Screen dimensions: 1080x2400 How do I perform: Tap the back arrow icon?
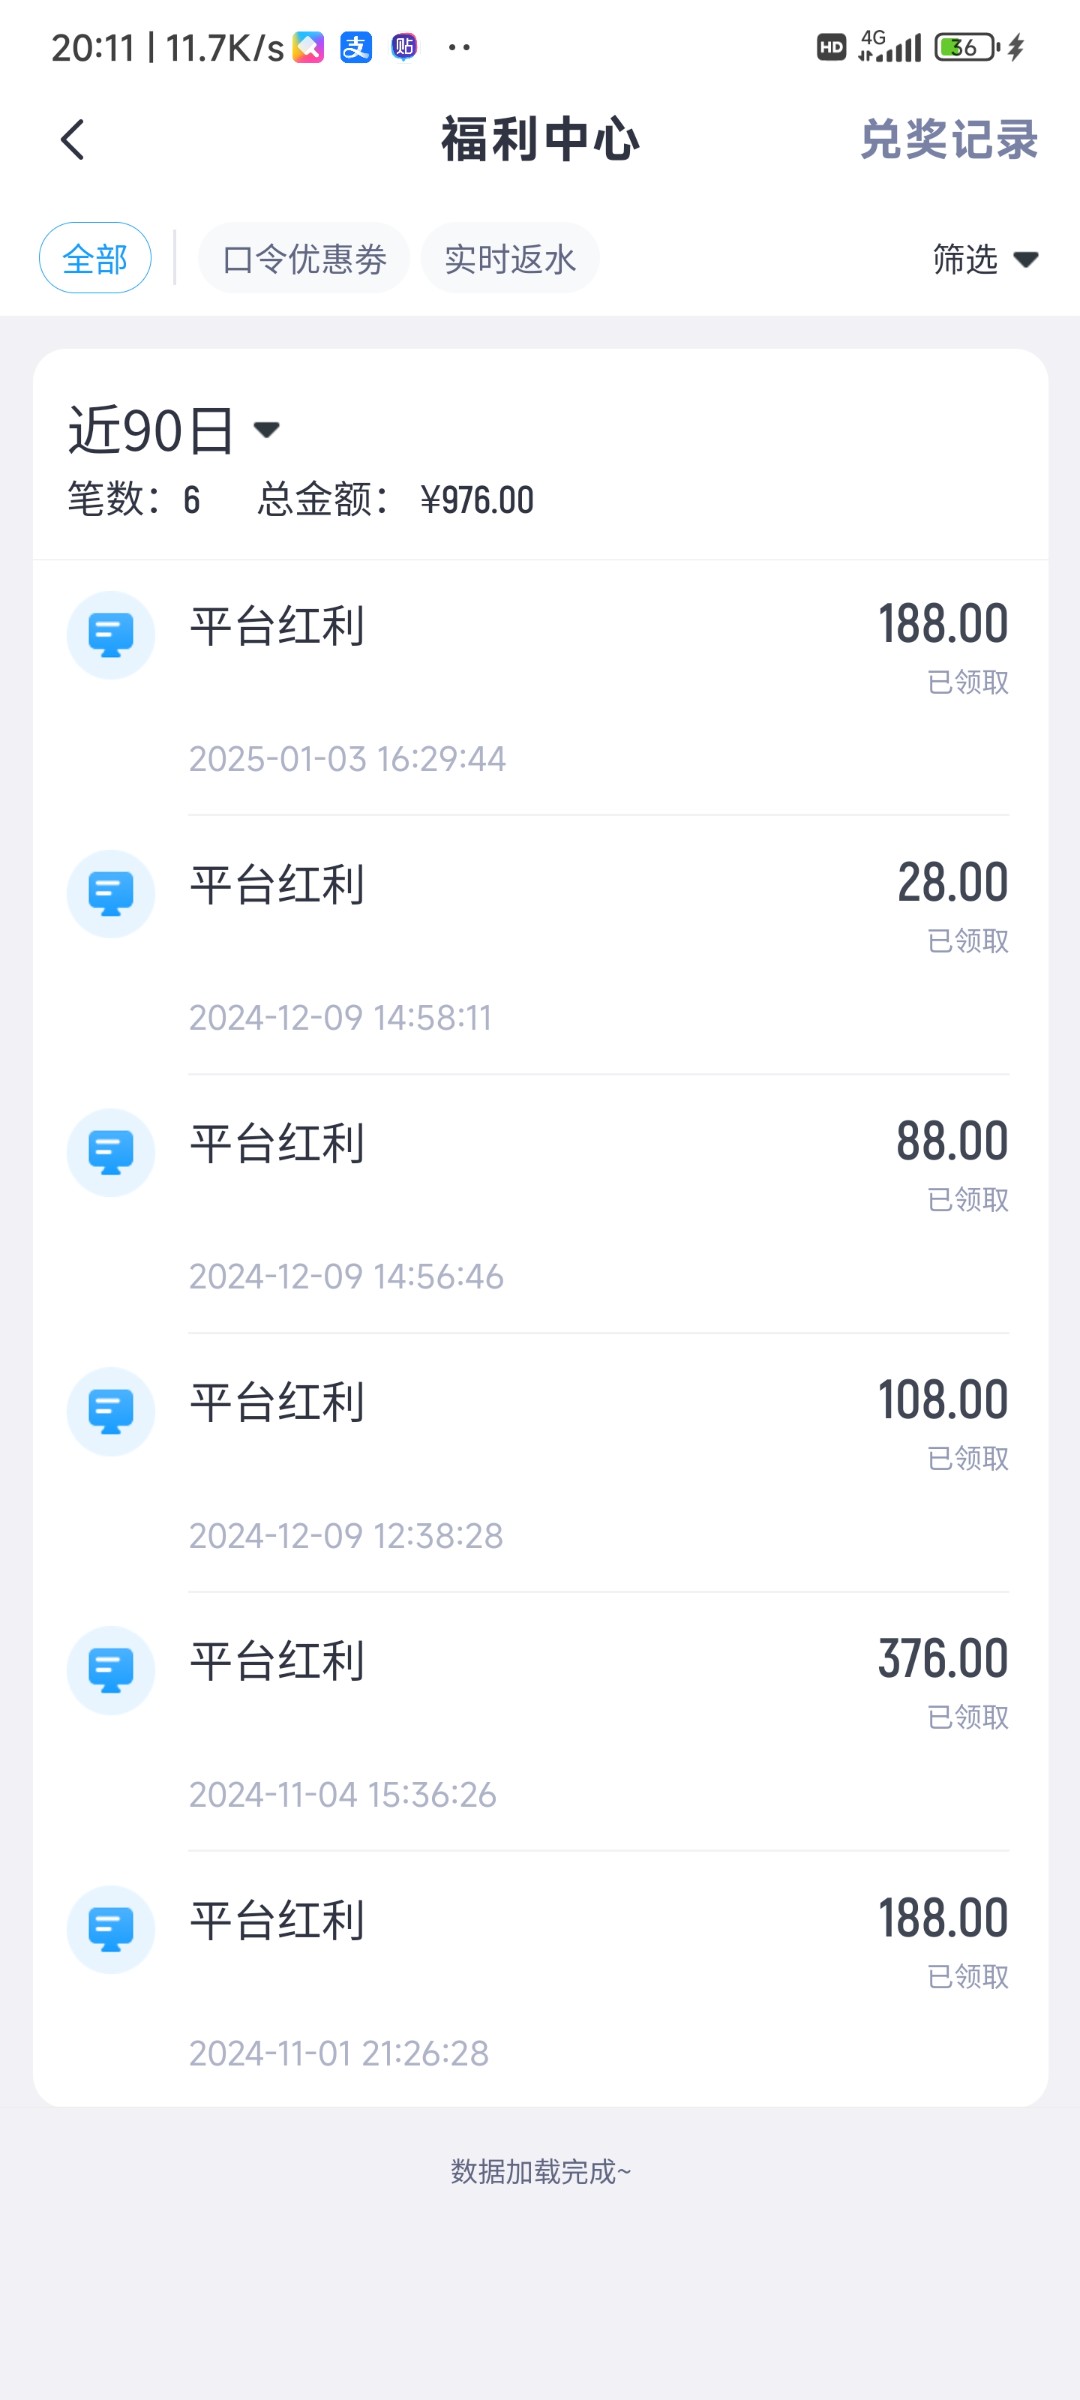73,139
